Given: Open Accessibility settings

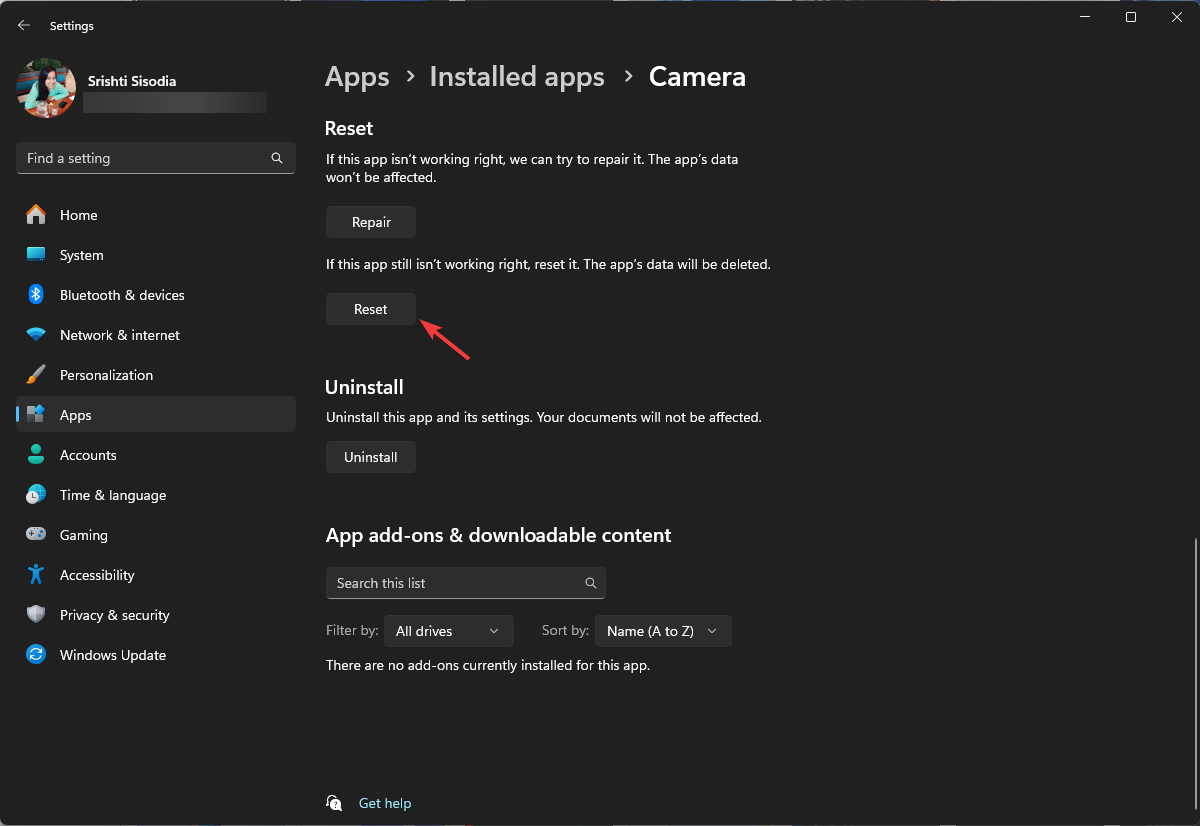Looking at the screenshot, I should (x=97, y=575).
